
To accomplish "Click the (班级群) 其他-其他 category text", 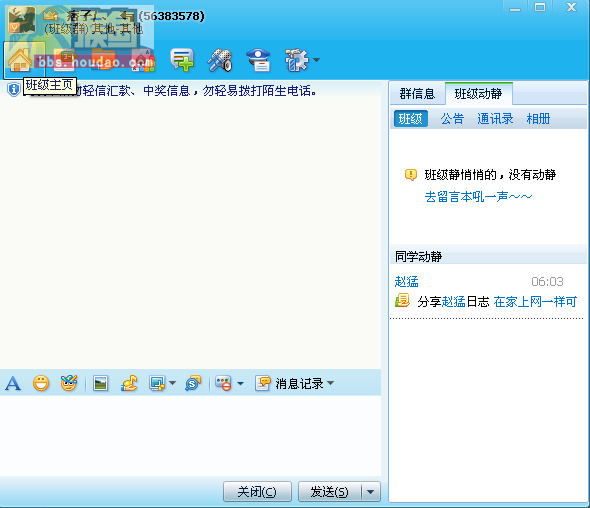I will point(94,29).
